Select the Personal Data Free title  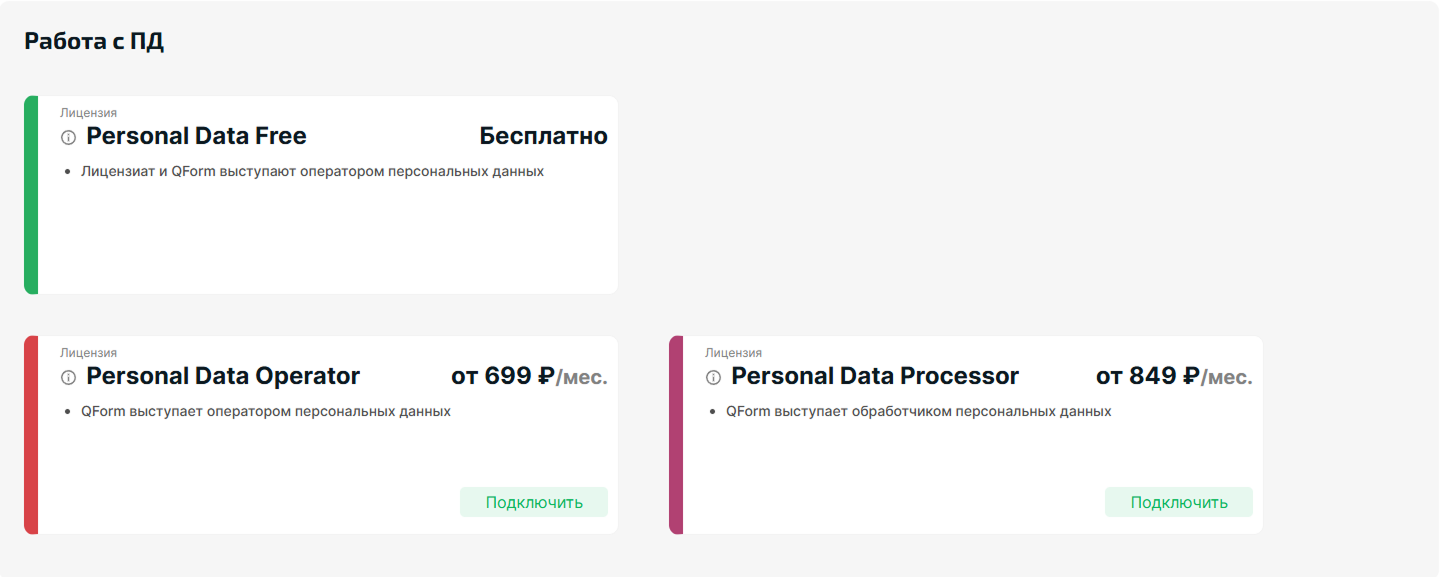197,136
